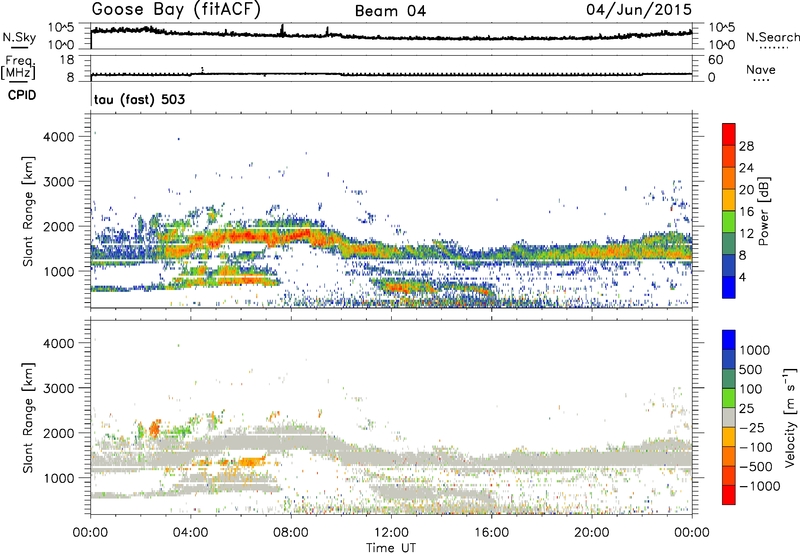Viewport: 800px width, 554px height.
Task: Select the '20' power colorbar label
Action: 746,190
